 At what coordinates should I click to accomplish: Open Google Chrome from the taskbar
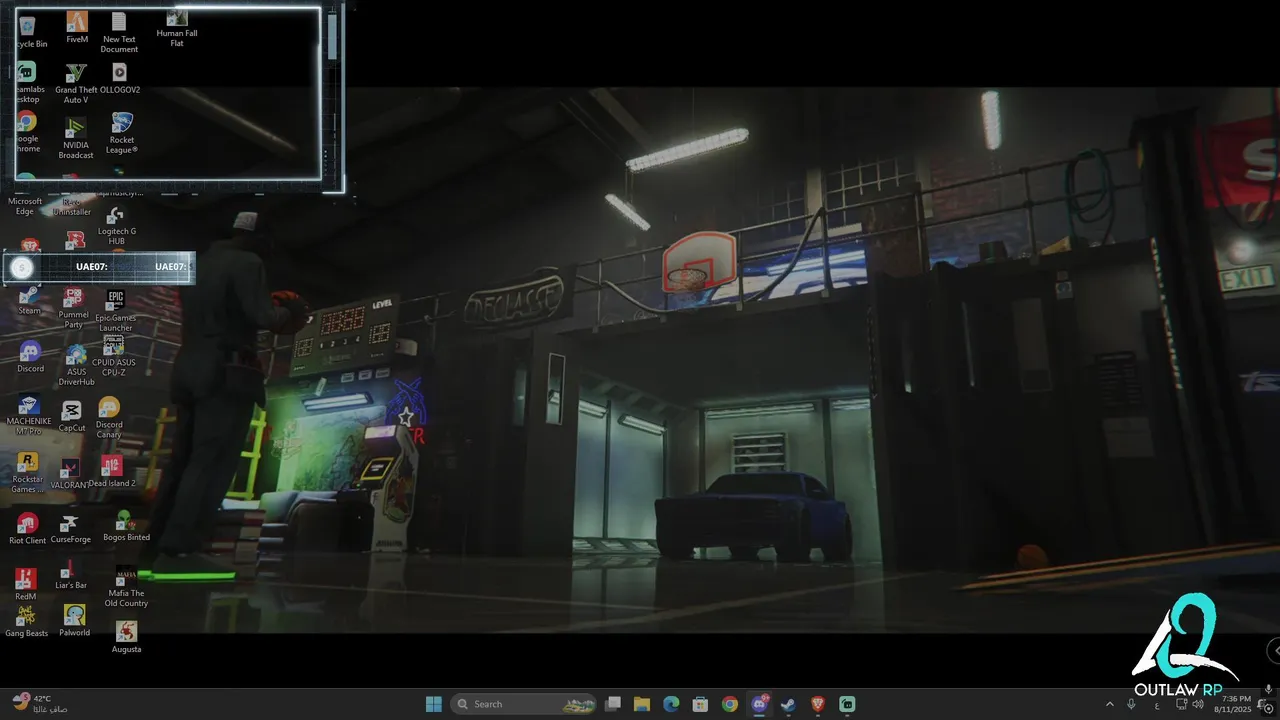[x=730, y=704]
